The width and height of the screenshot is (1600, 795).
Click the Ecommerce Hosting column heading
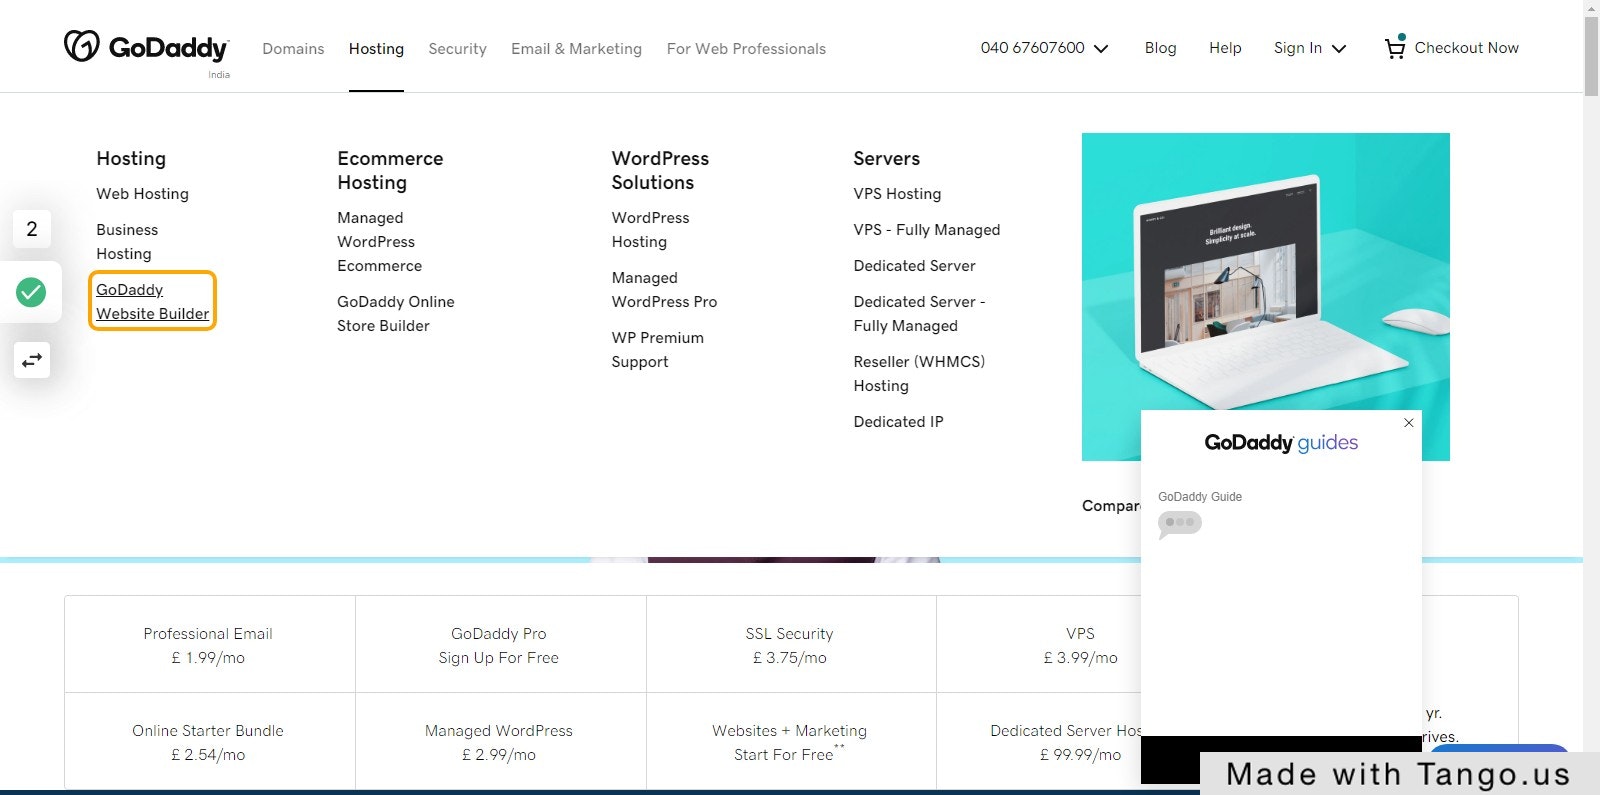pyautogui.click(x=390, y=170)
